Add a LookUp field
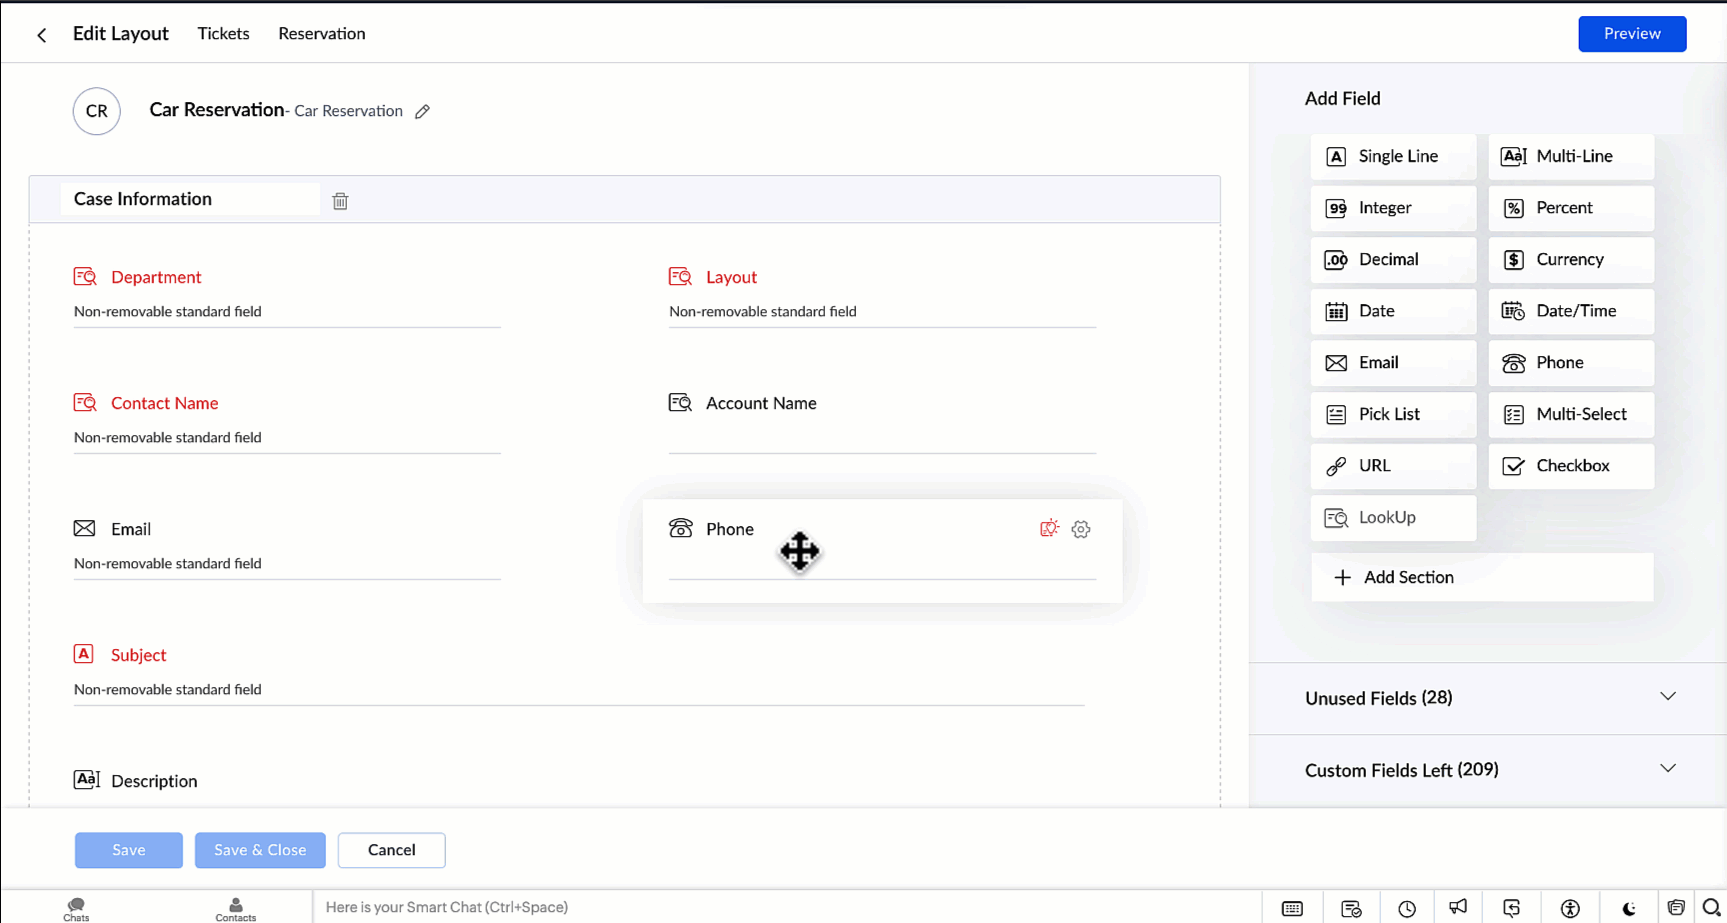 [x=1393, y=518]
